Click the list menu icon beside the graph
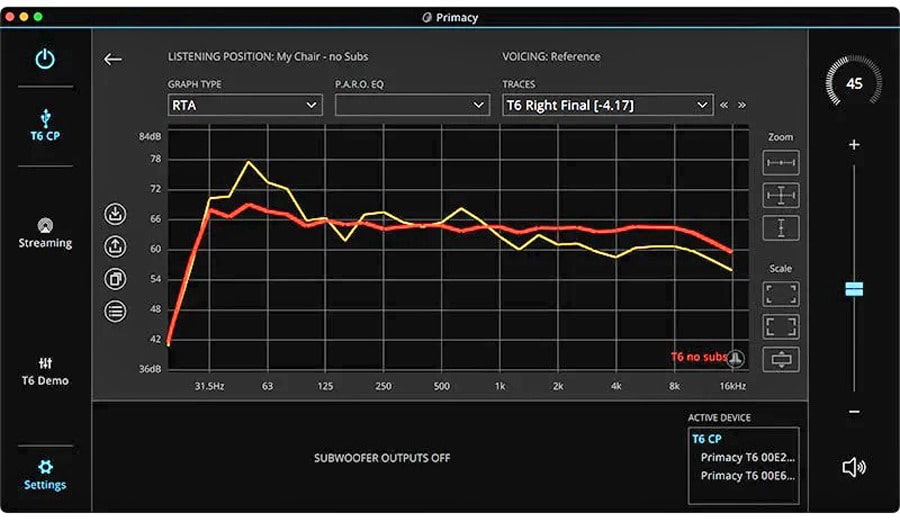This screenshot has width=900, height=522. coord(115,311)
